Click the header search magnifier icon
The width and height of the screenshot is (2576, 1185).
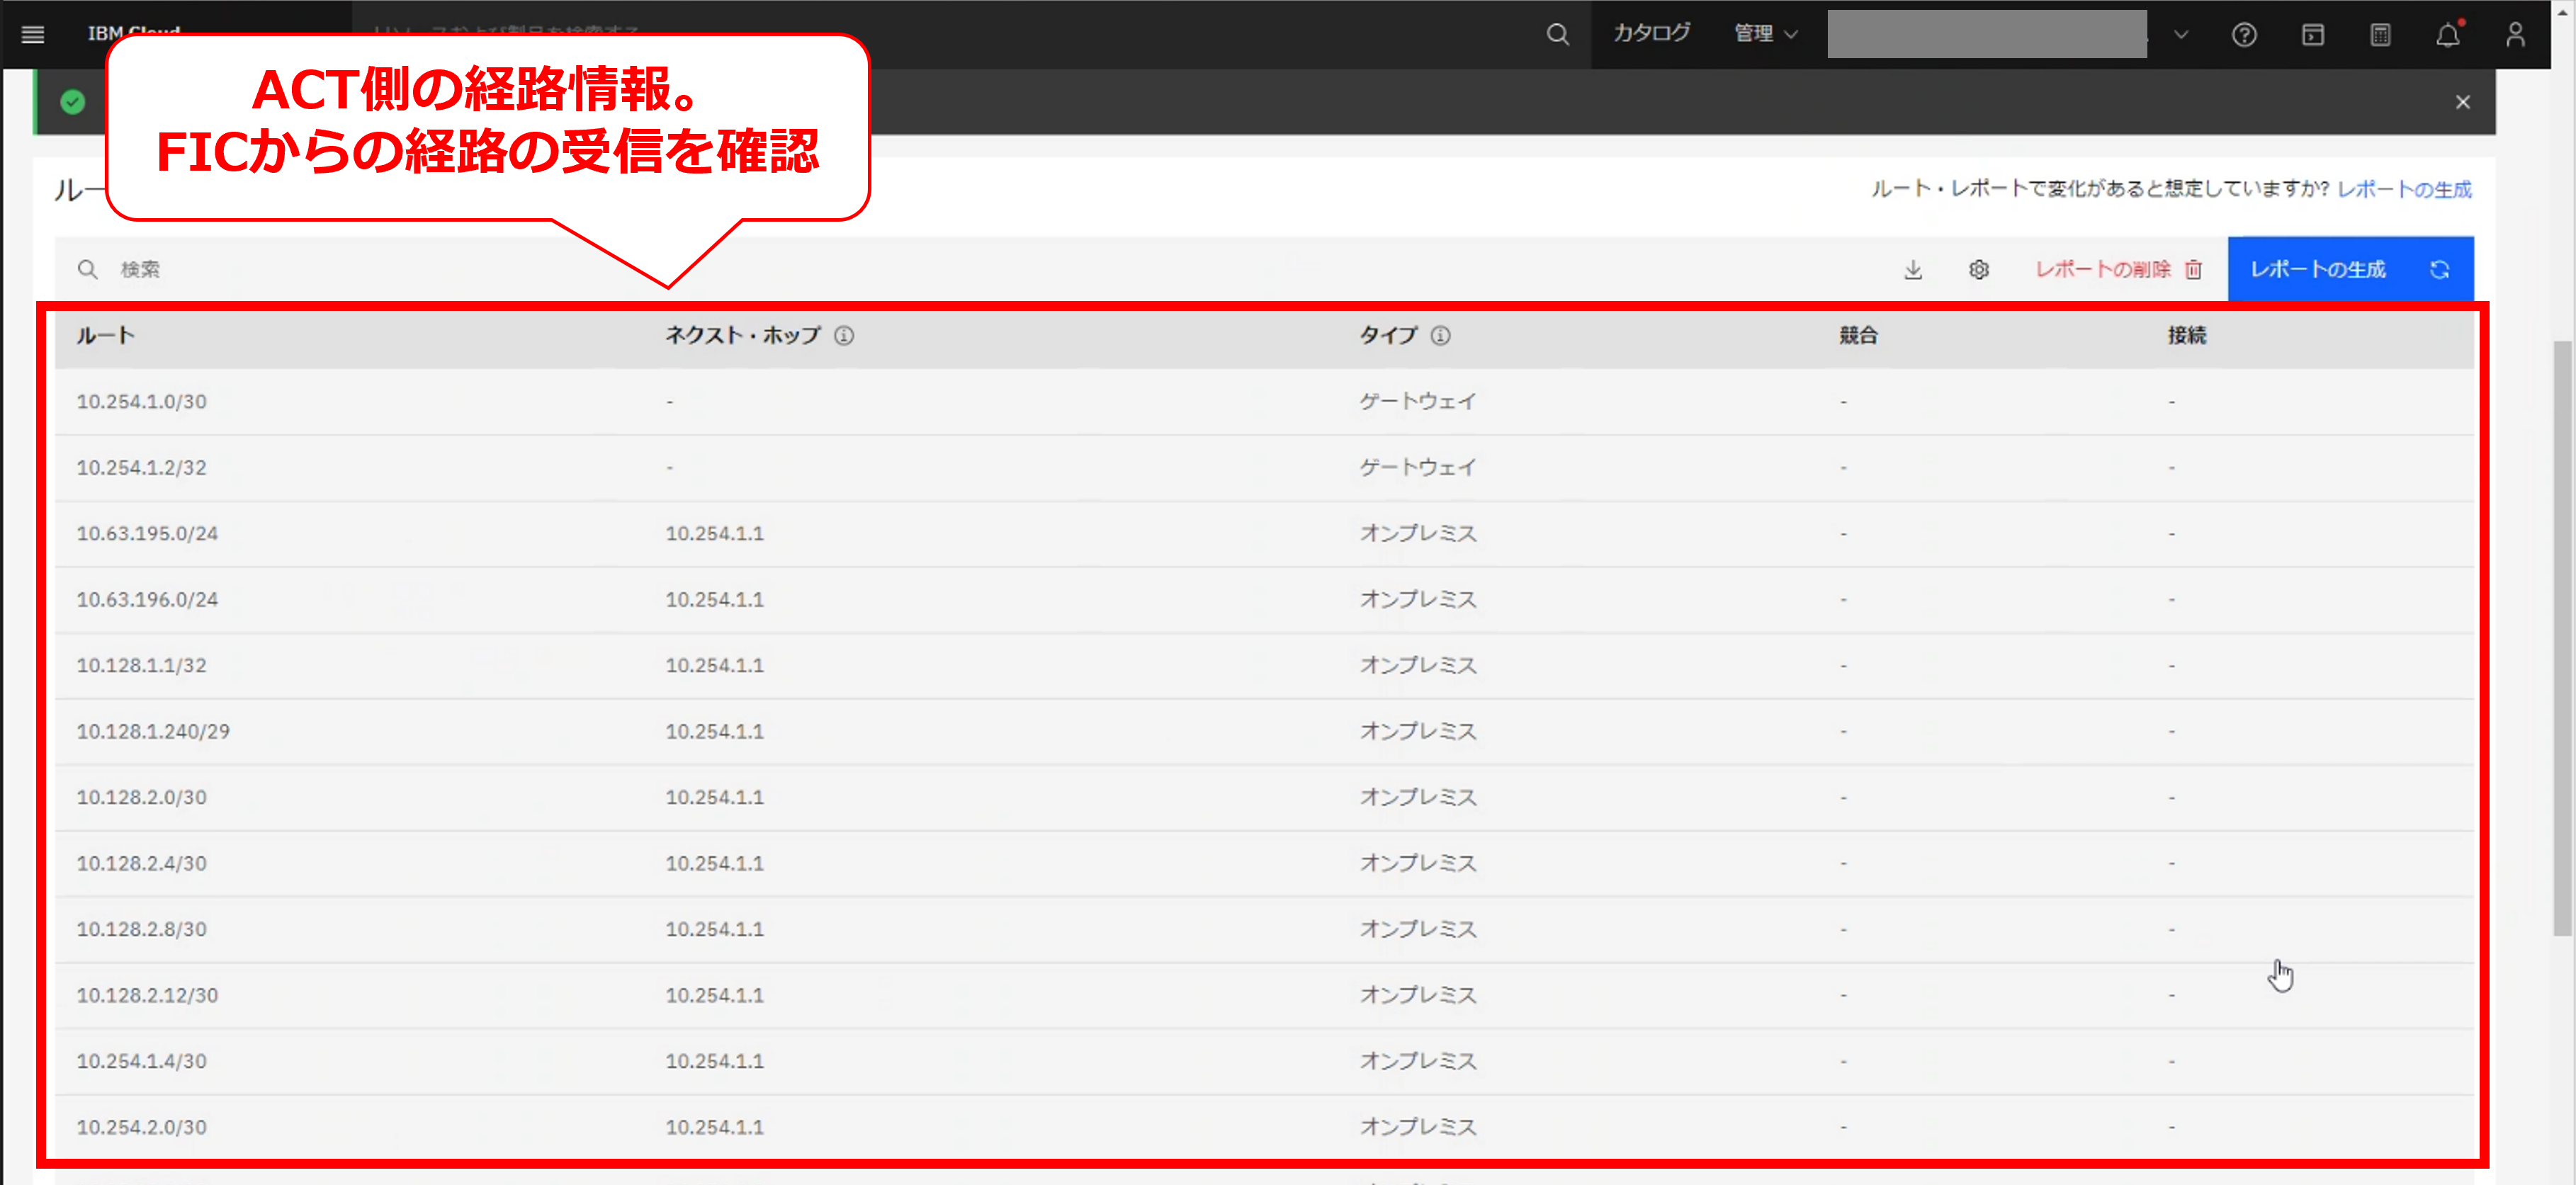(1557, 34)
